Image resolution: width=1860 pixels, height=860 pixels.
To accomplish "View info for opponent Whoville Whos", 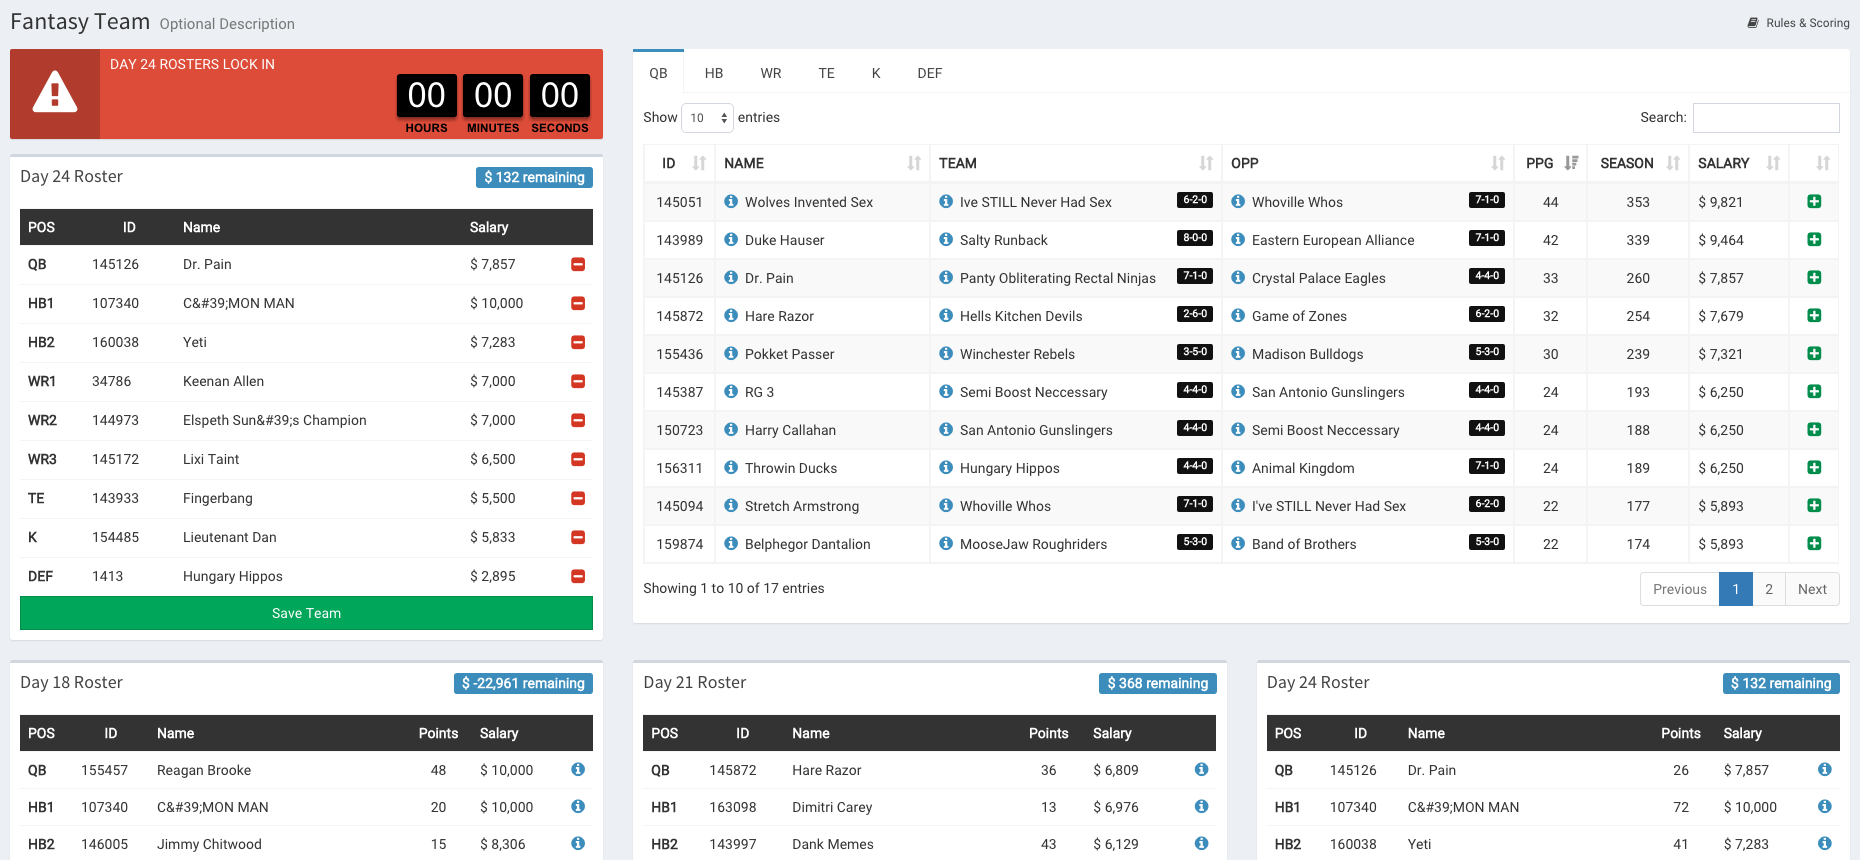I will 1238,202.
